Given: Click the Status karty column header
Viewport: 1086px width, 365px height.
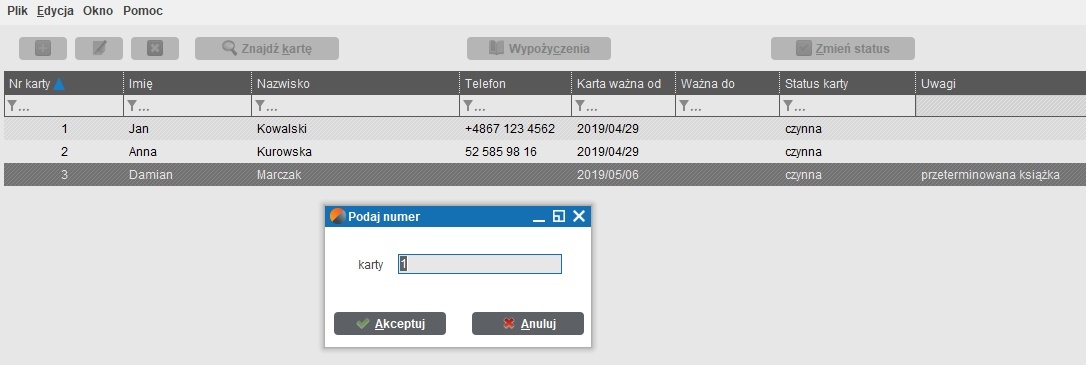Looking at the screenshot, I should [x=847, y=84].
